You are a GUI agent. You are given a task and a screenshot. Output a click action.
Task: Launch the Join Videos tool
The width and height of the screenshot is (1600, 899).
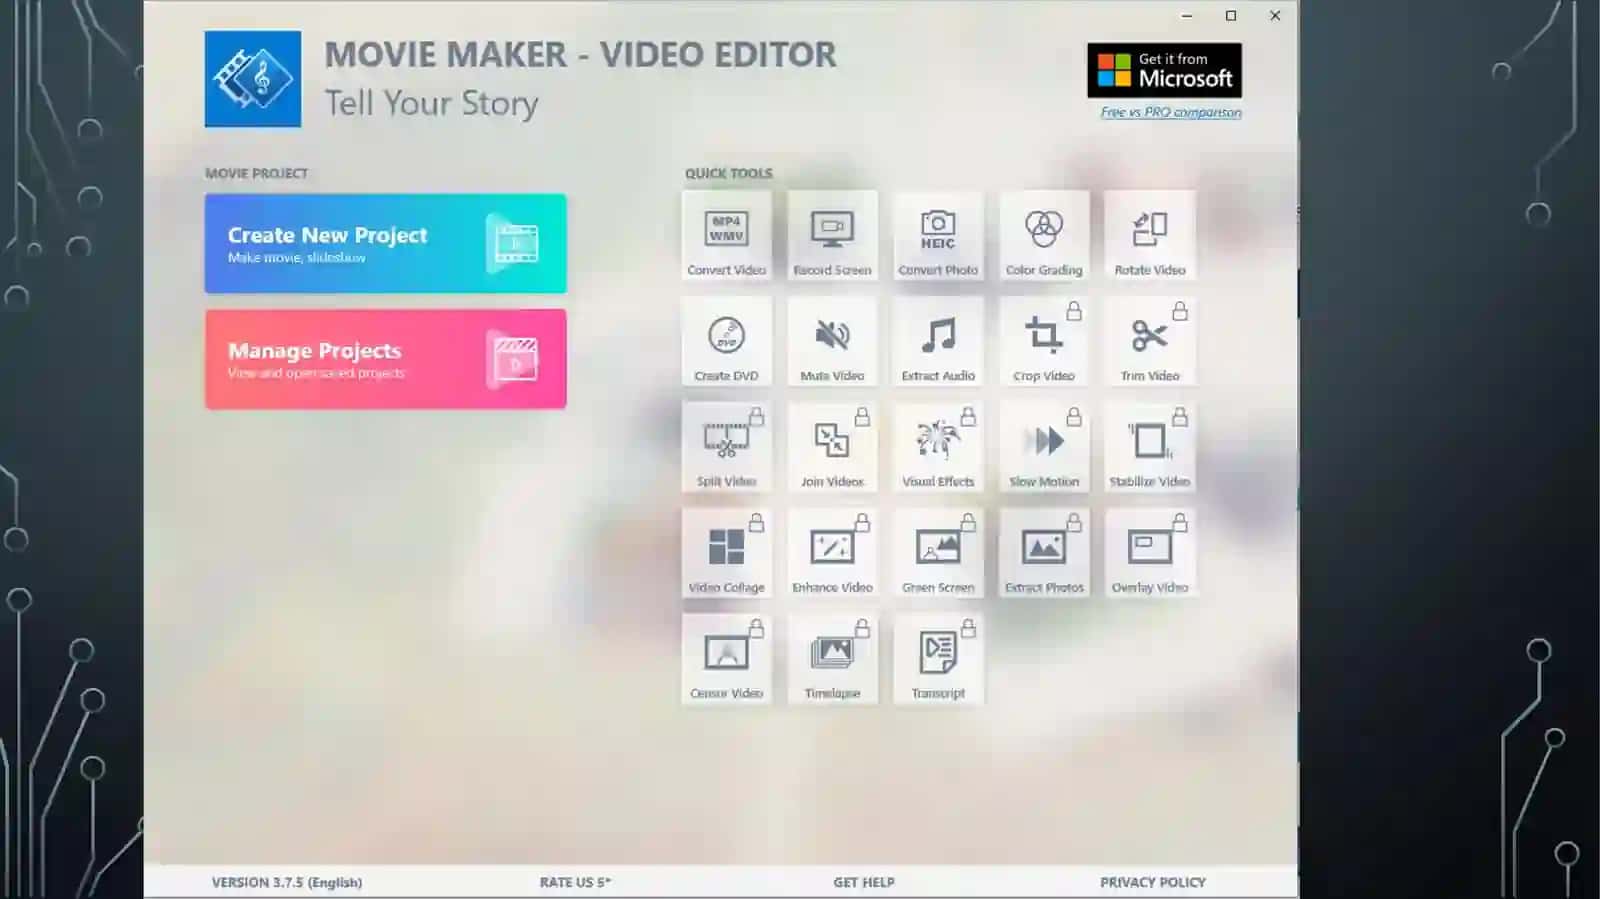tap(832, 447)
